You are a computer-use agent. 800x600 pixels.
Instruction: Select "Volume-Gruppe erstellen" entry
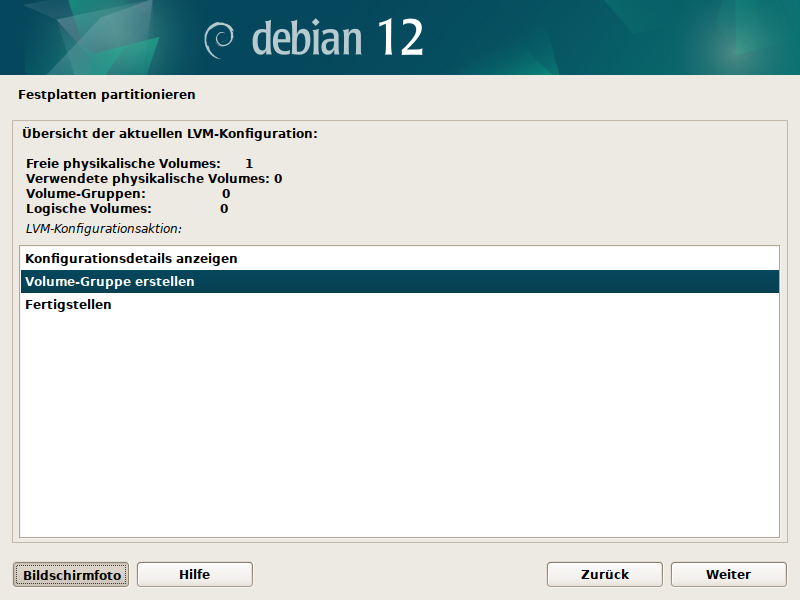(x=110, y=282)
